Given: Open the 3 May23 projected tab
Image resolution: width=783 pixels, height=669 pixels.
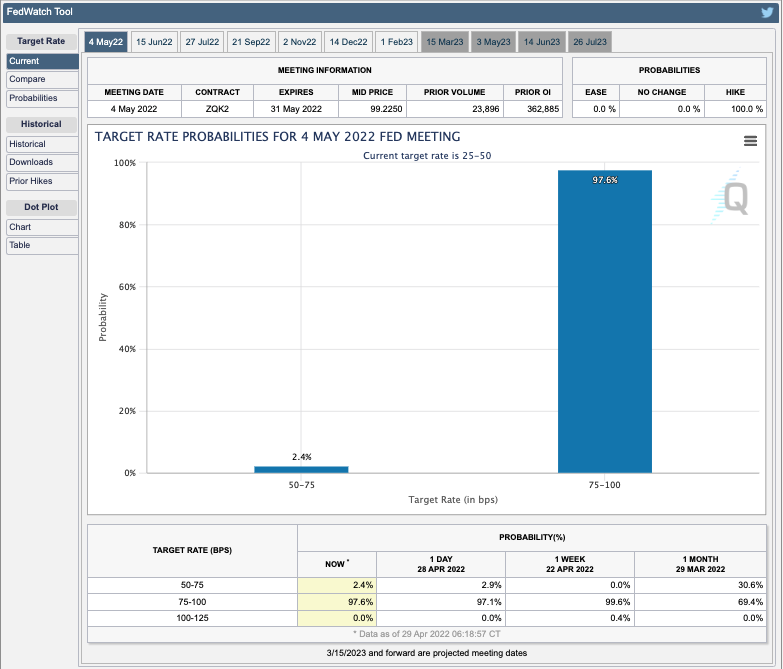Looking at the screenshot, I should point(493,42).
